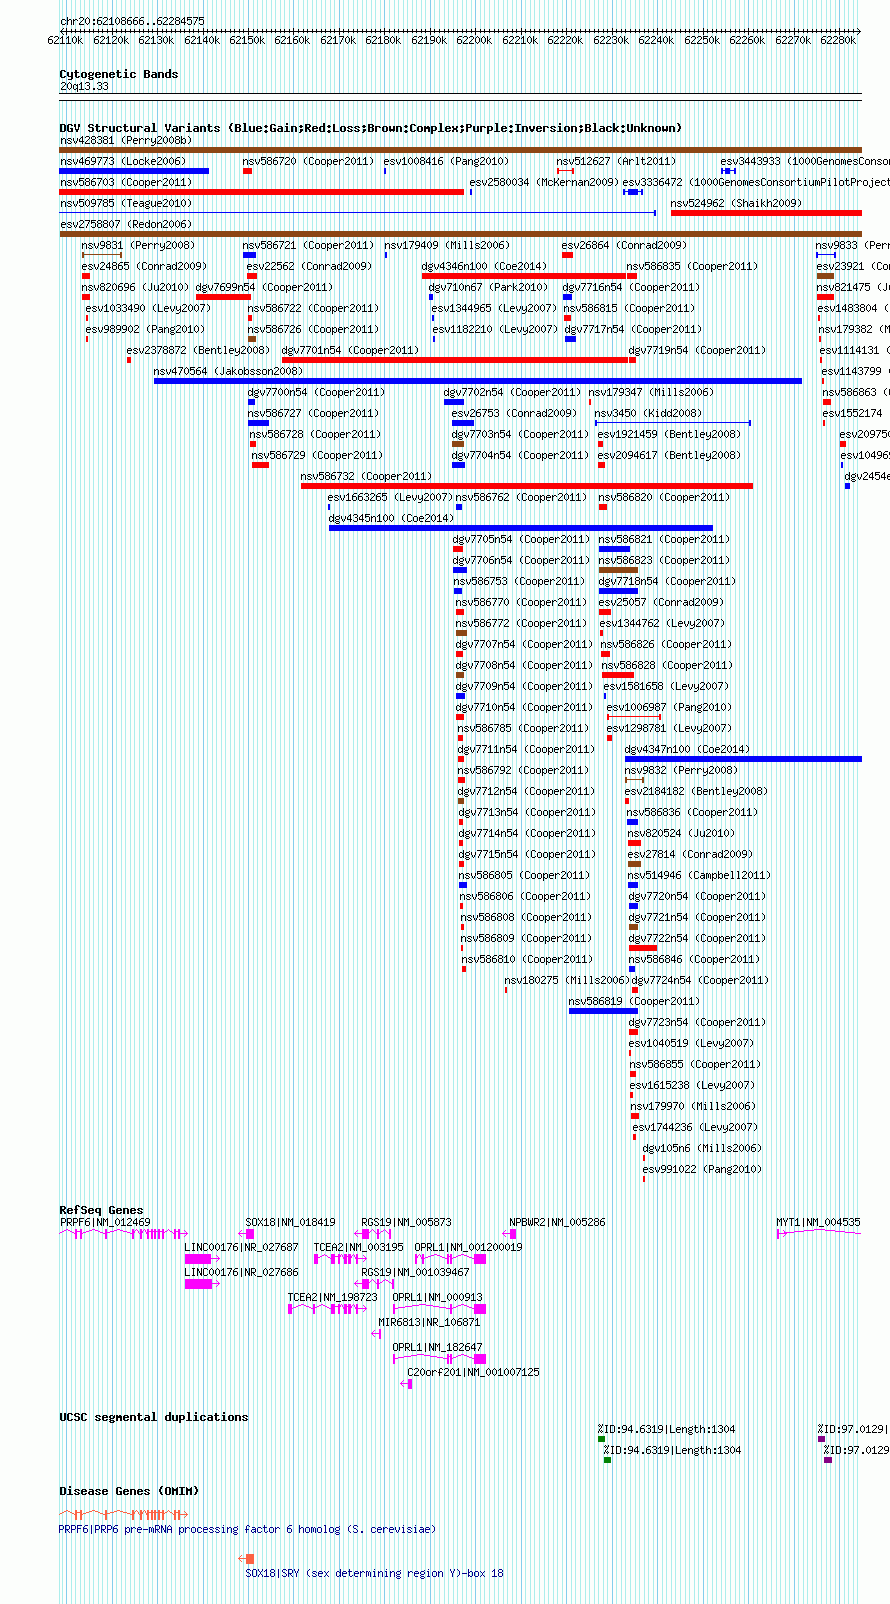The width and height of the screenshot is (890, 1604).
Task: Click the nsv470564 (Jakobsson2008) label
Action: (x=228, y=371)
